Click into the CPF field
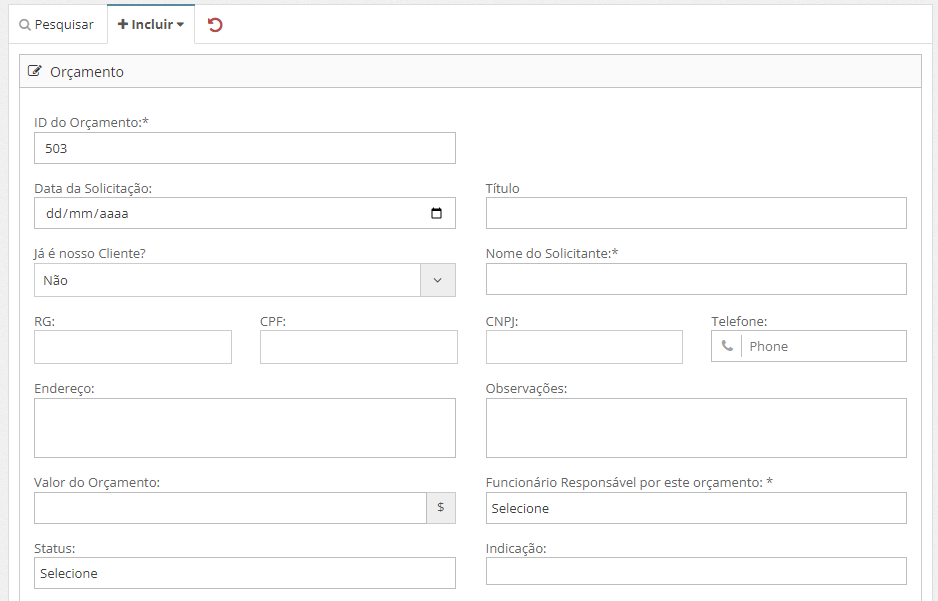Image resolution: width=938 pixels, height=601 pixels. tap(358, 347)
